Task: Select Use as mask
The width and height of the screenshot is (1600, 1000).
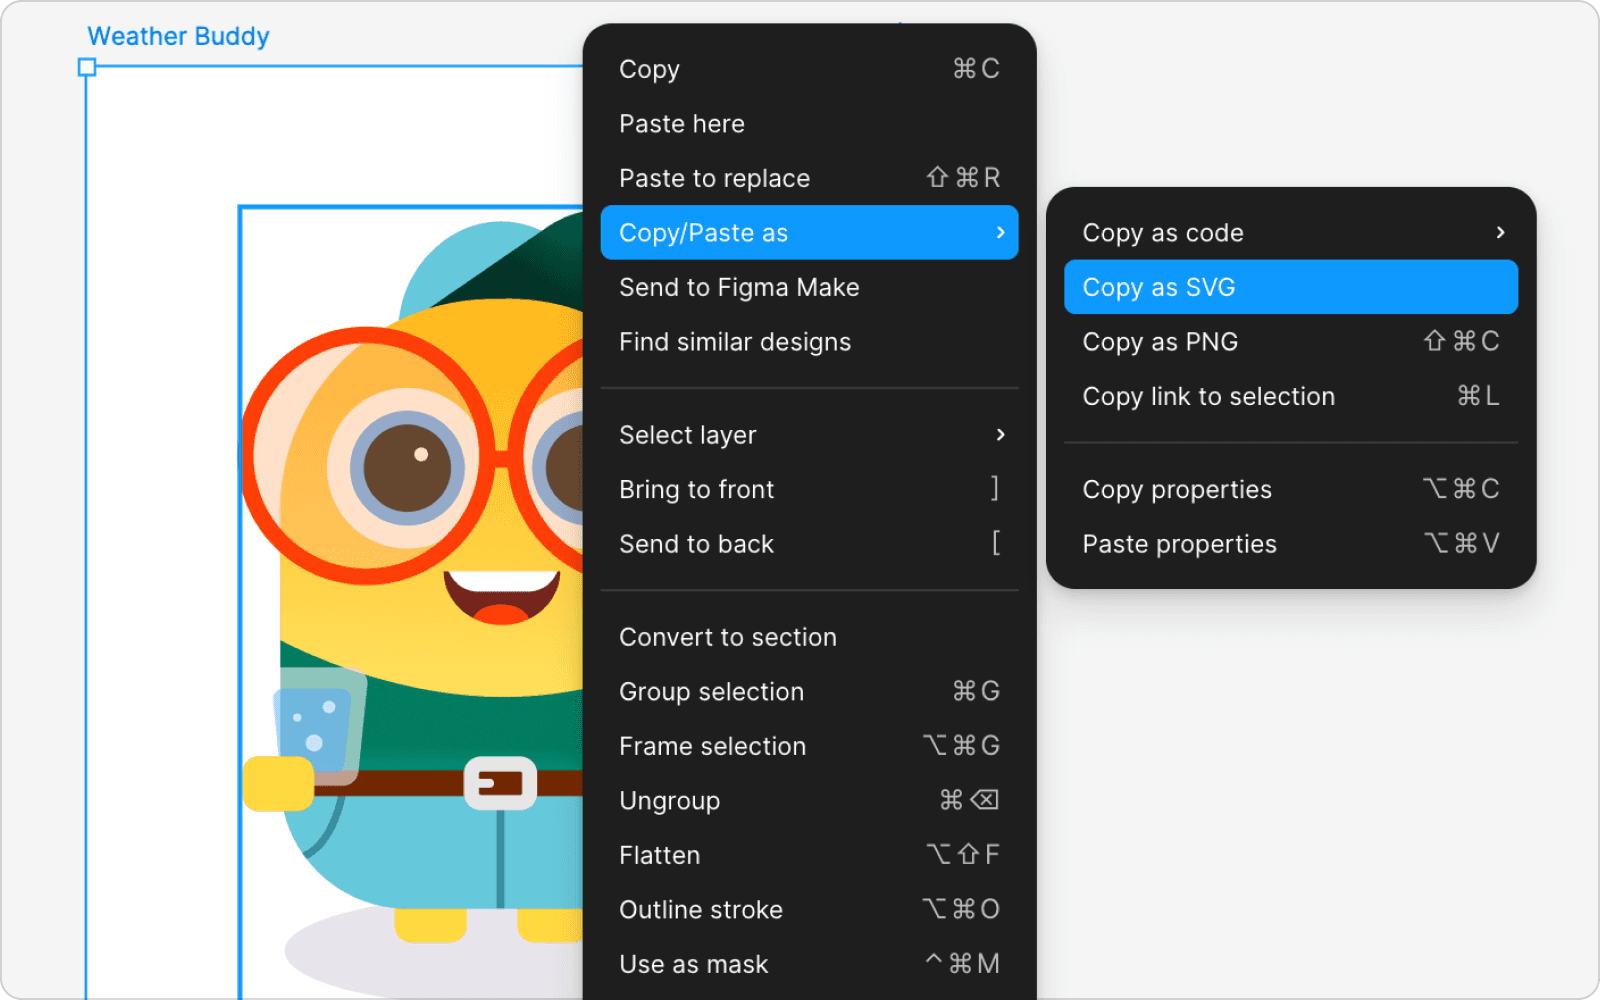Action: (x=809, y=964)
